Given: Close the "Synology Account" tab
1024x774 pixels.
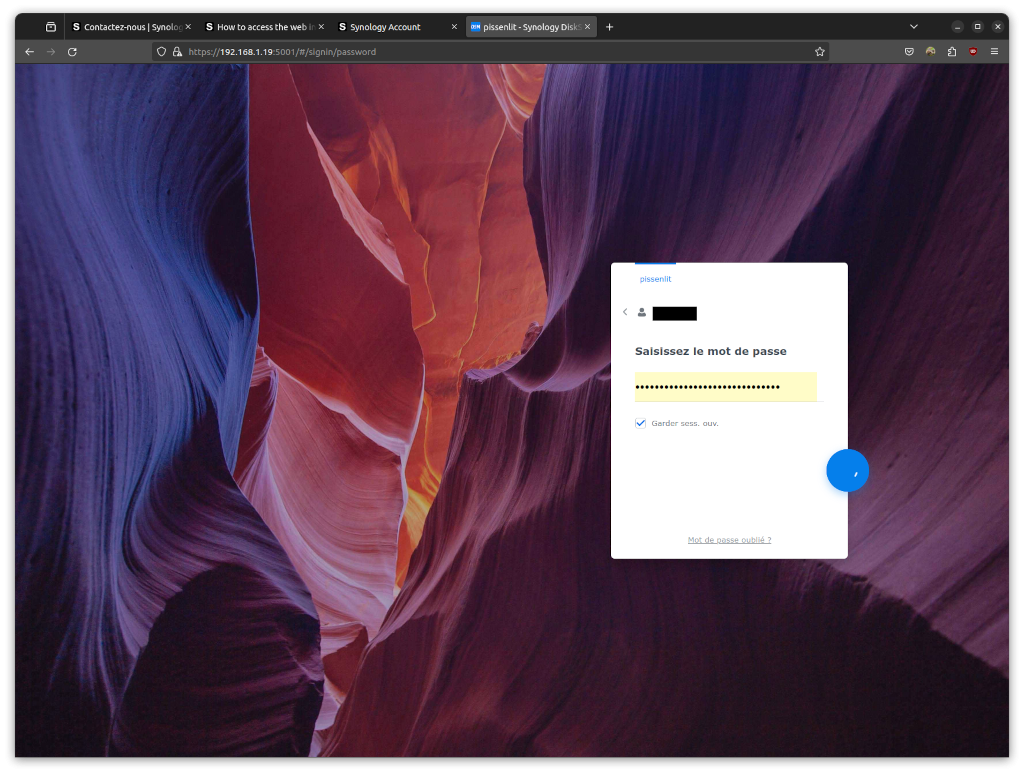Looking at the screenshot, I should tap(454, 27).
